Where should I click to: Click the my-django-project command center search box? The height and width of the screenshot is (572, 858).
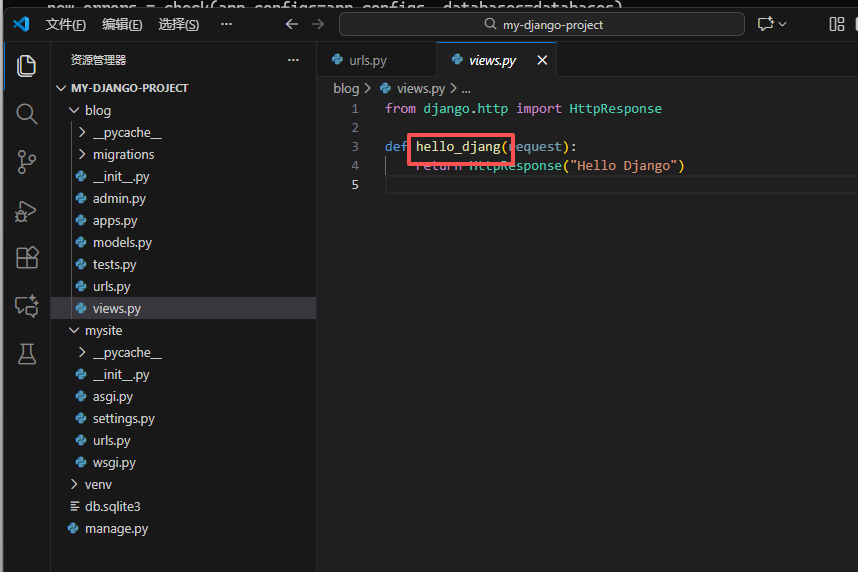coord(542,24)
